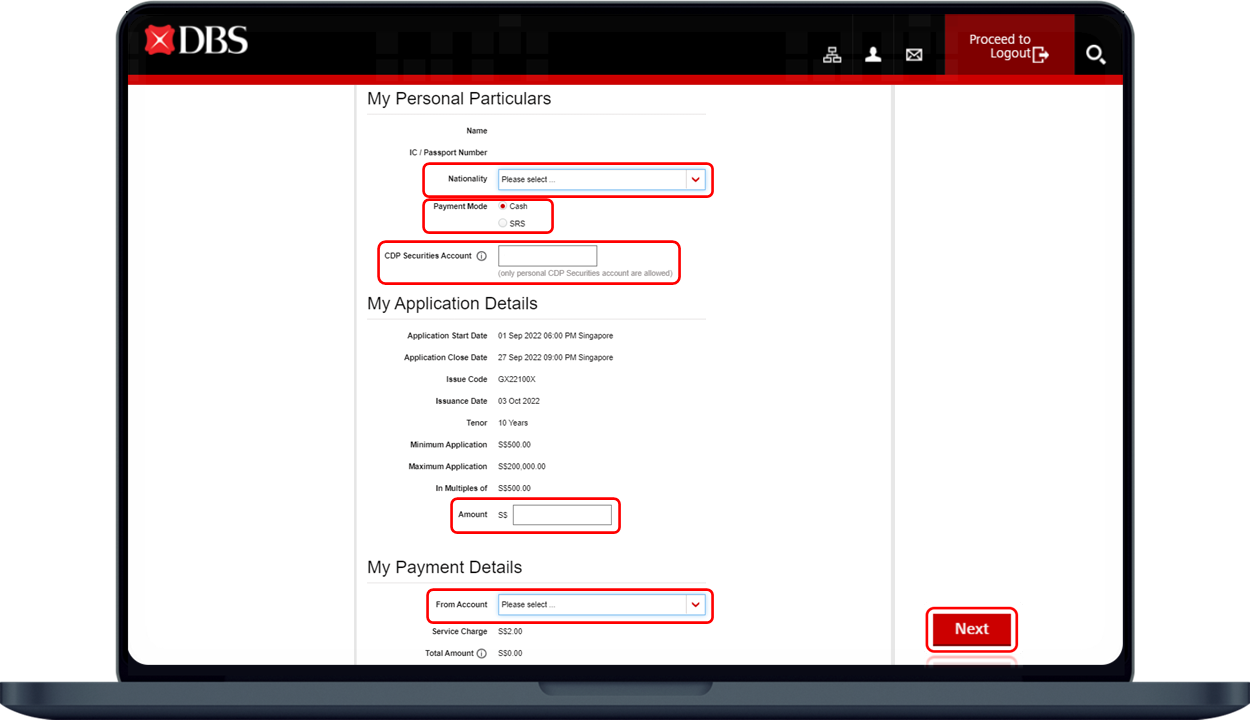Open the From Account dropdown
This screenshot has height=720, width=1250.
[x=592, y=605]
